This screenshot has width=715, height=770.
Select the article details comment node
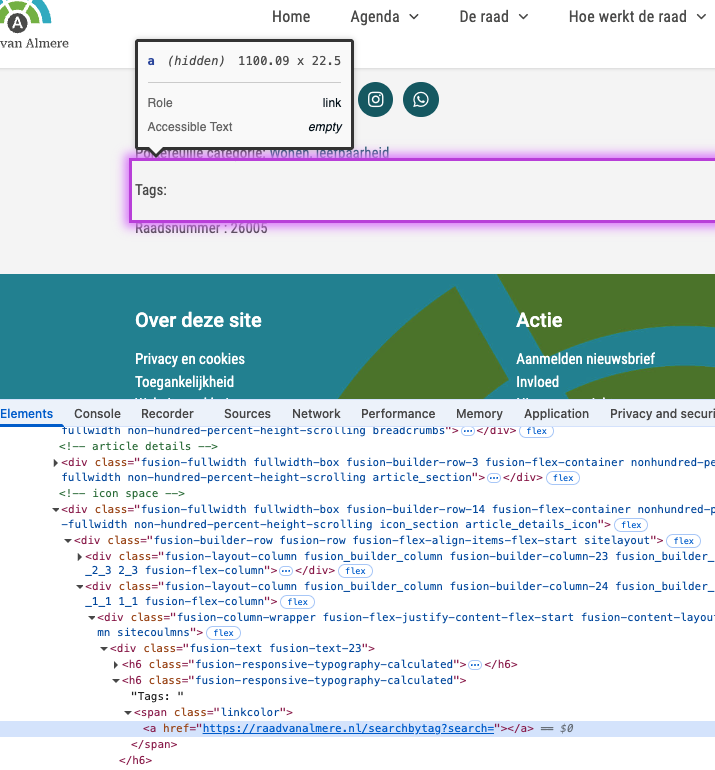pyautogui.click(x=138, y=446)
